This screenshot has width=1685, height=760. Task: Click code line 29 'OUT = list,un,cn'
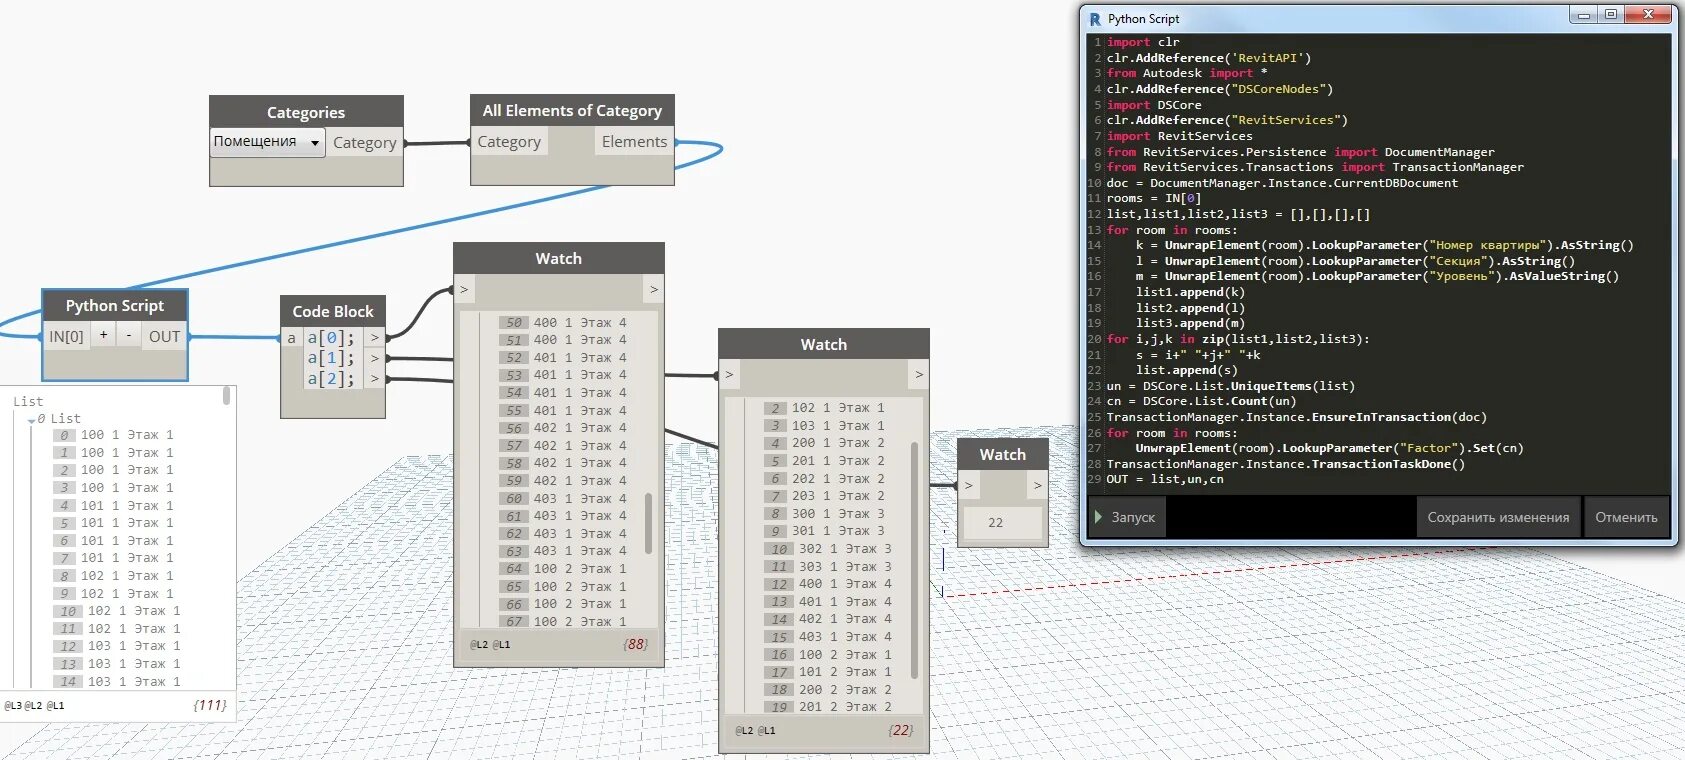(1164, 480)
